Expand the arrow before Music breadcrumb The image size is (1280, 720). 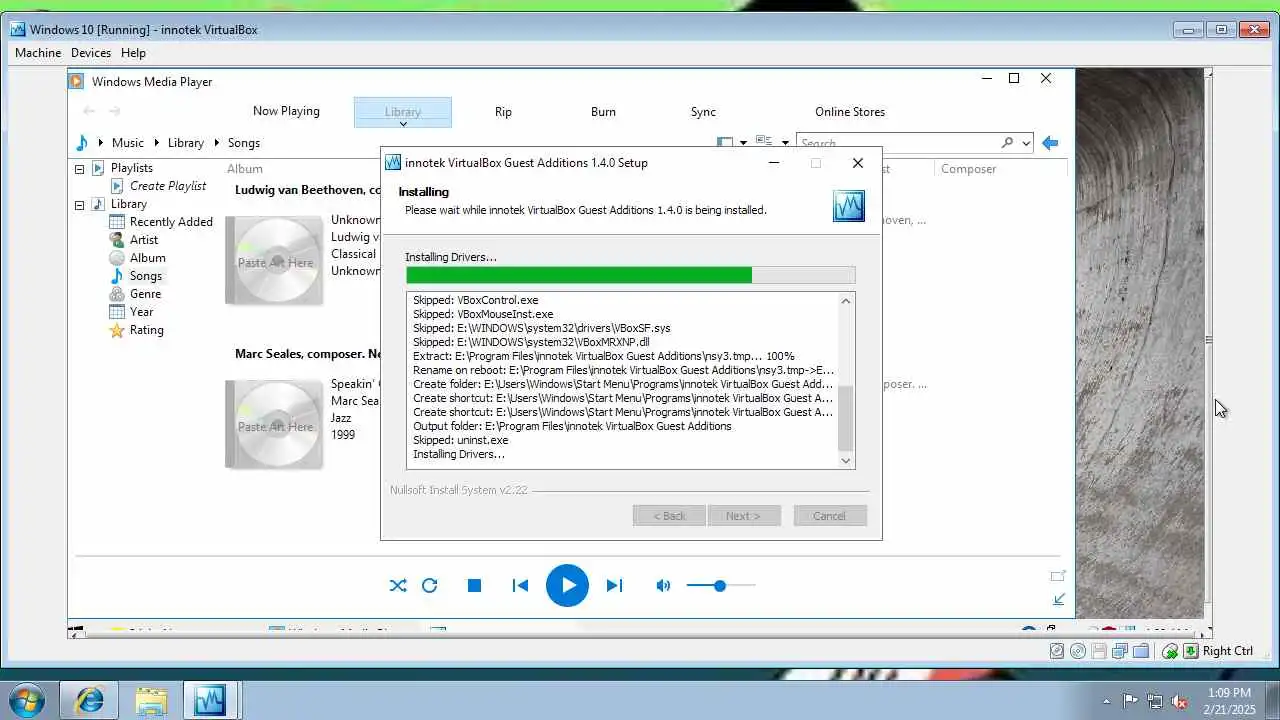(101, 143)
